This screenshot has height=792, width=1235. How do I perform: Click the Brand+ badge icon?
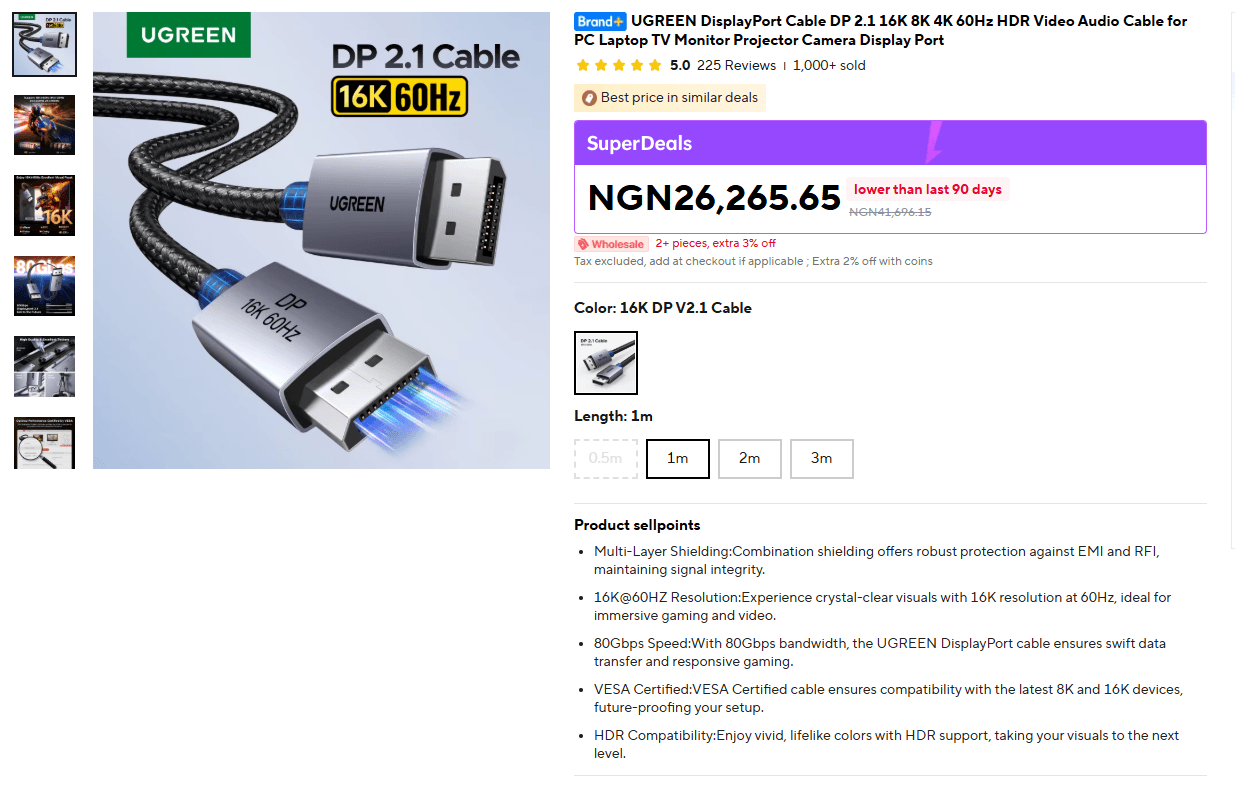(x=600, y=21)
